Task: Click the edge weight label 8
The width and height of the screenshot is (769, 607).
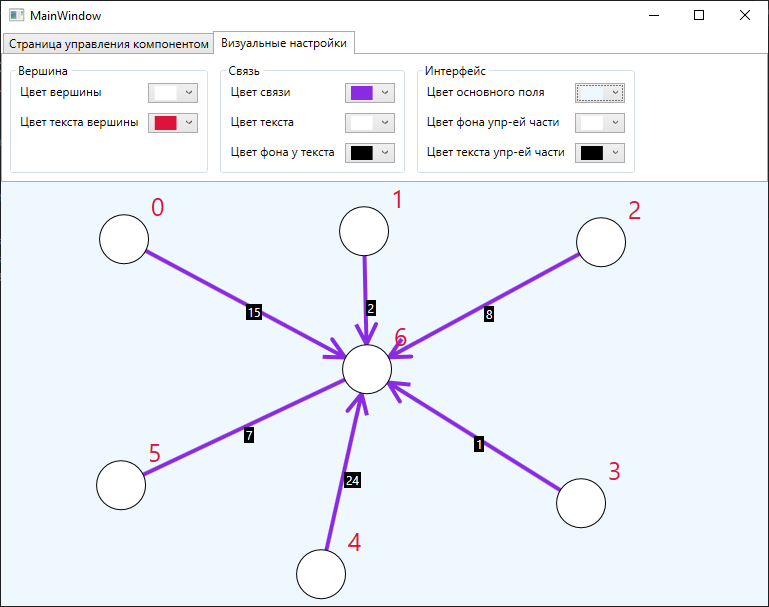Action: click(x=488, y=314)
